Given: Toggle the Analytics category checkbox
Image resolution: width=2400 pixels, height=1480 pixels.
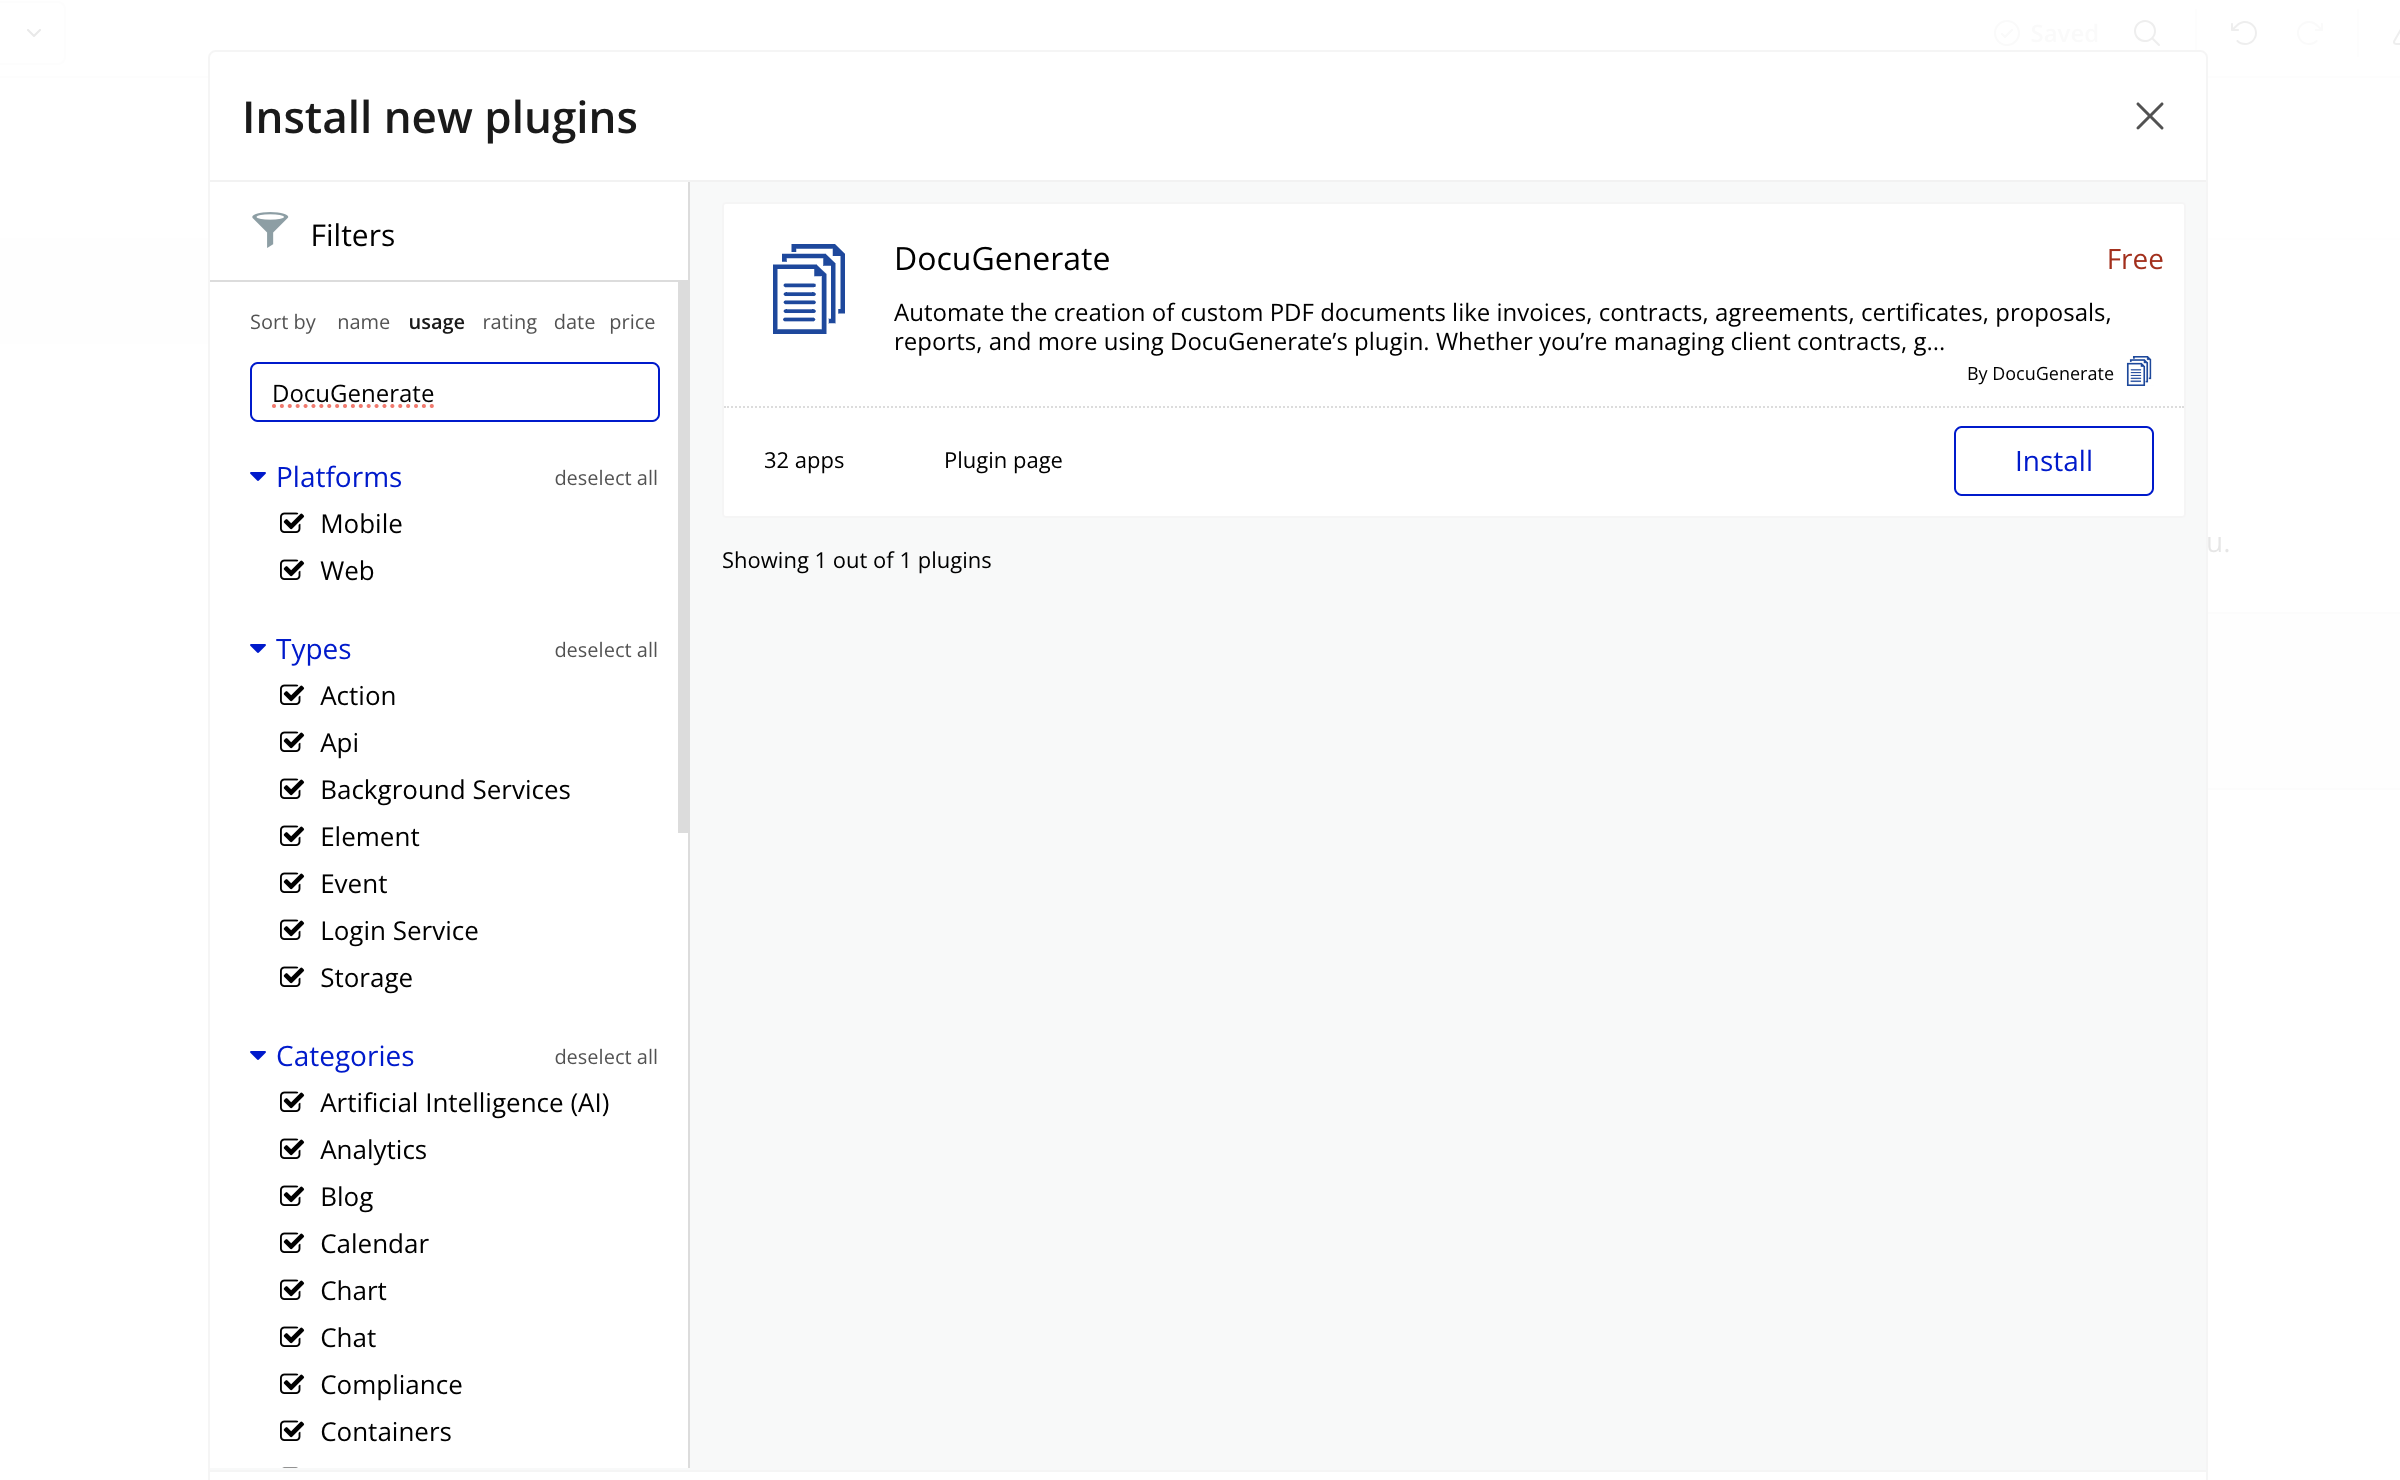Looking at the screenshot, I should [x=291, y=1149].
